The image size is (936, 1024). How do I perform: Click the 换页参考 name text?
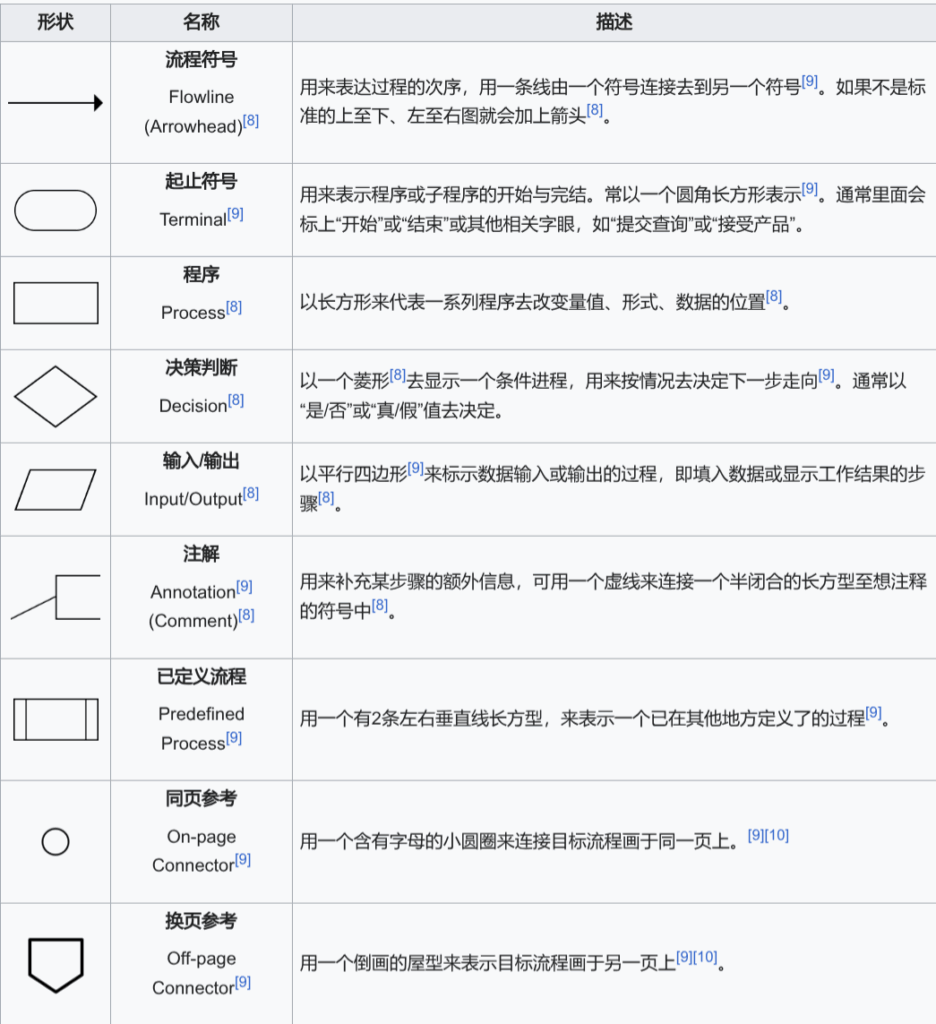point(201,921)
